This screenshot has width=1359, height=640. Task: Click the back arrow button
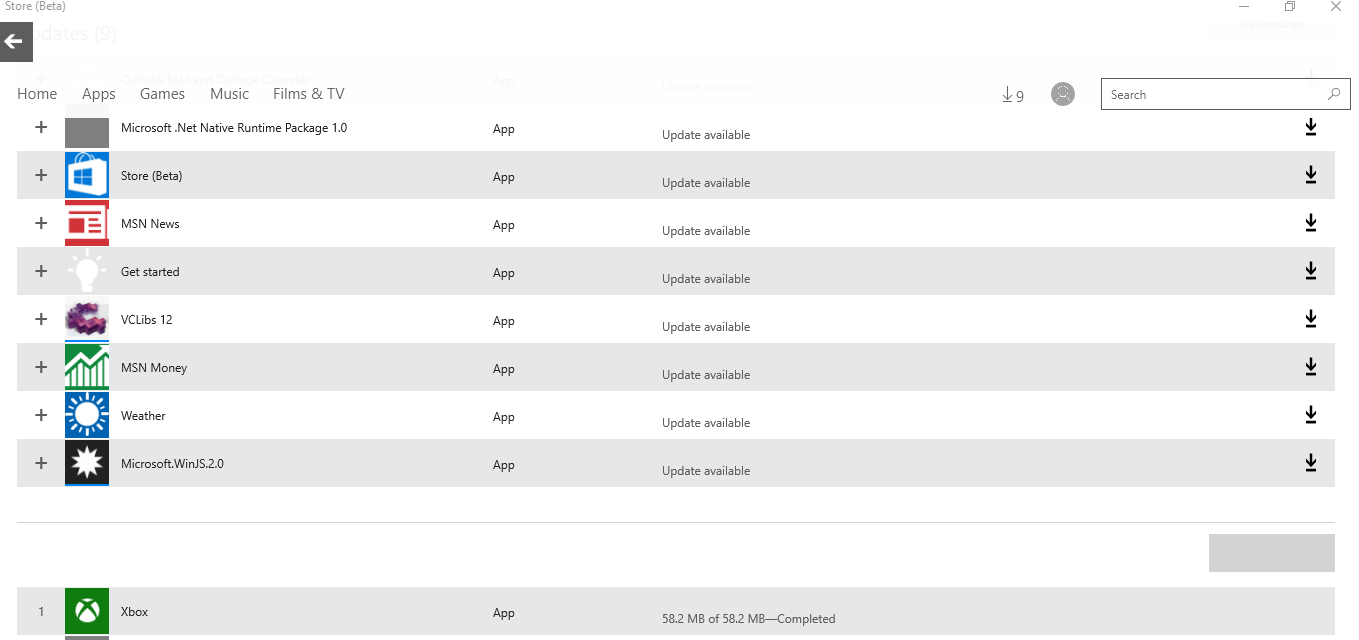click(16, 42)
